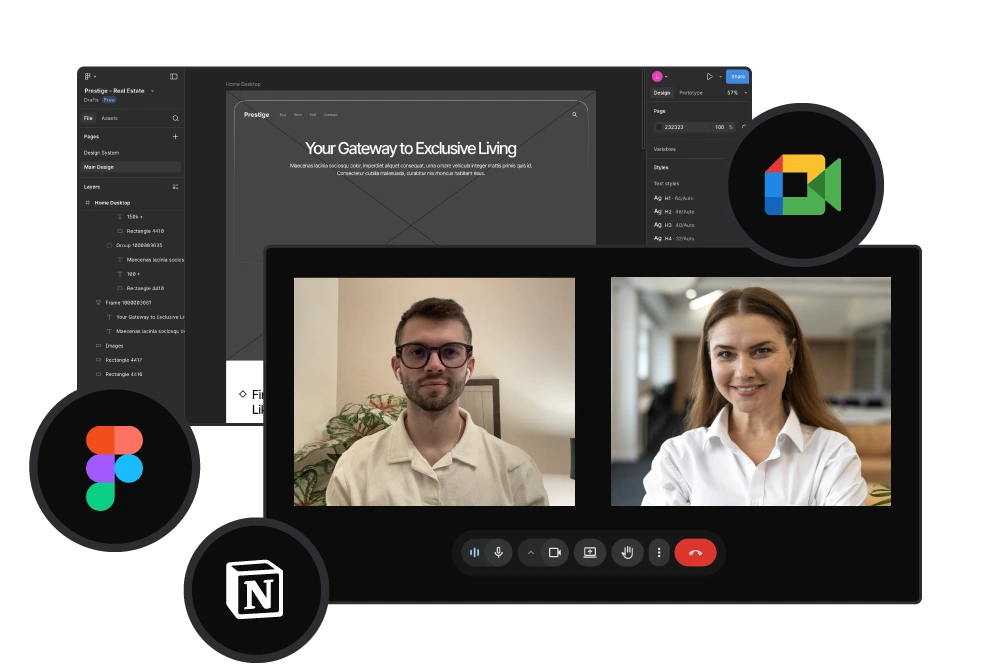This screenshot has width=1000, height=667.
Task: Expand video settings chevron beside camera
Action: [531, 552]
